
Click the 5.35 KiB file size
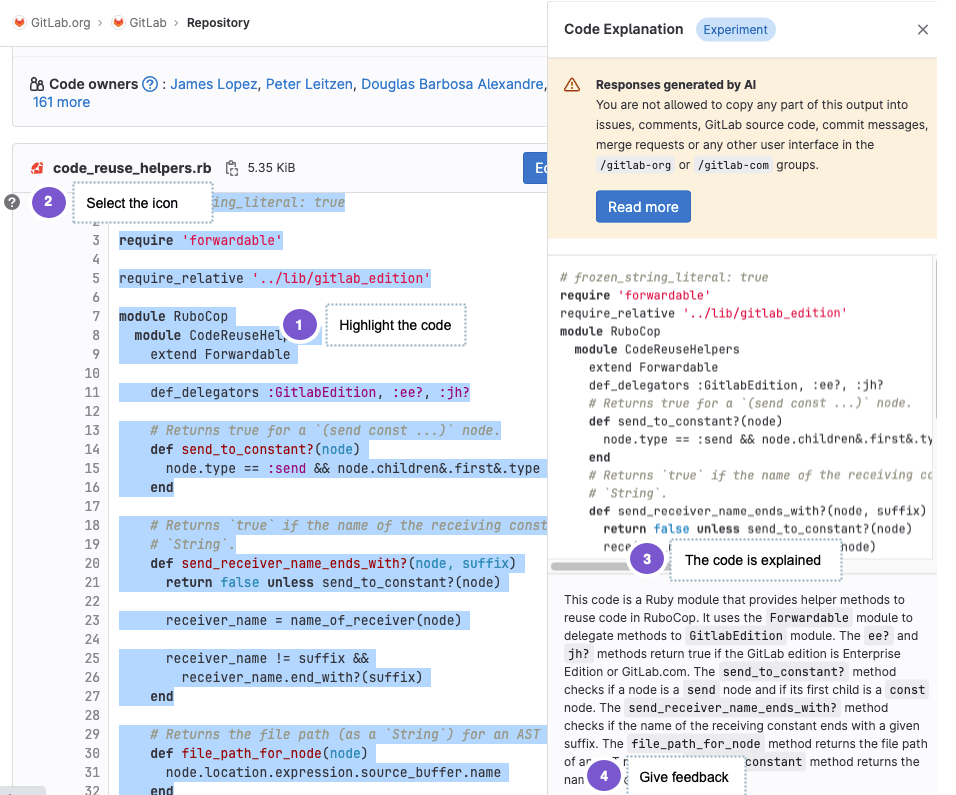click(x=271, y=168)
